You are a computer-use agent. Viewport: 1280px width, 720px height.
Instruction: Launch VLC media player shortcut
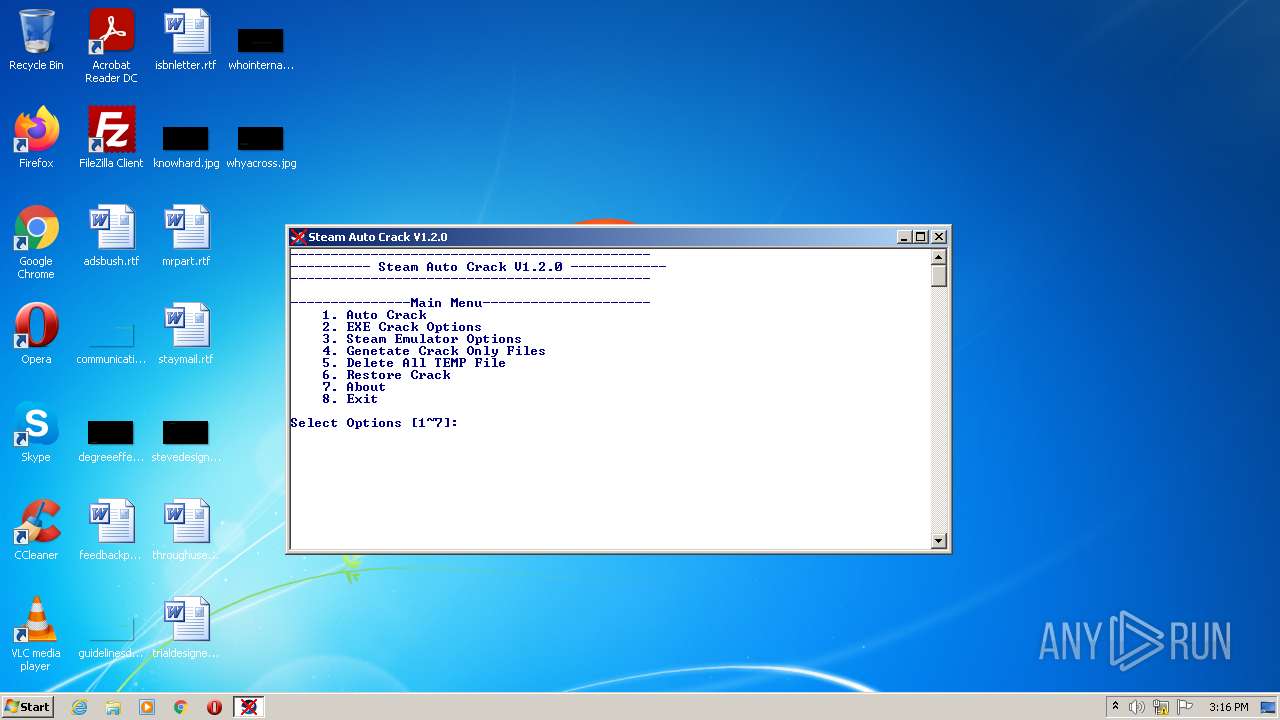point(36,634)
